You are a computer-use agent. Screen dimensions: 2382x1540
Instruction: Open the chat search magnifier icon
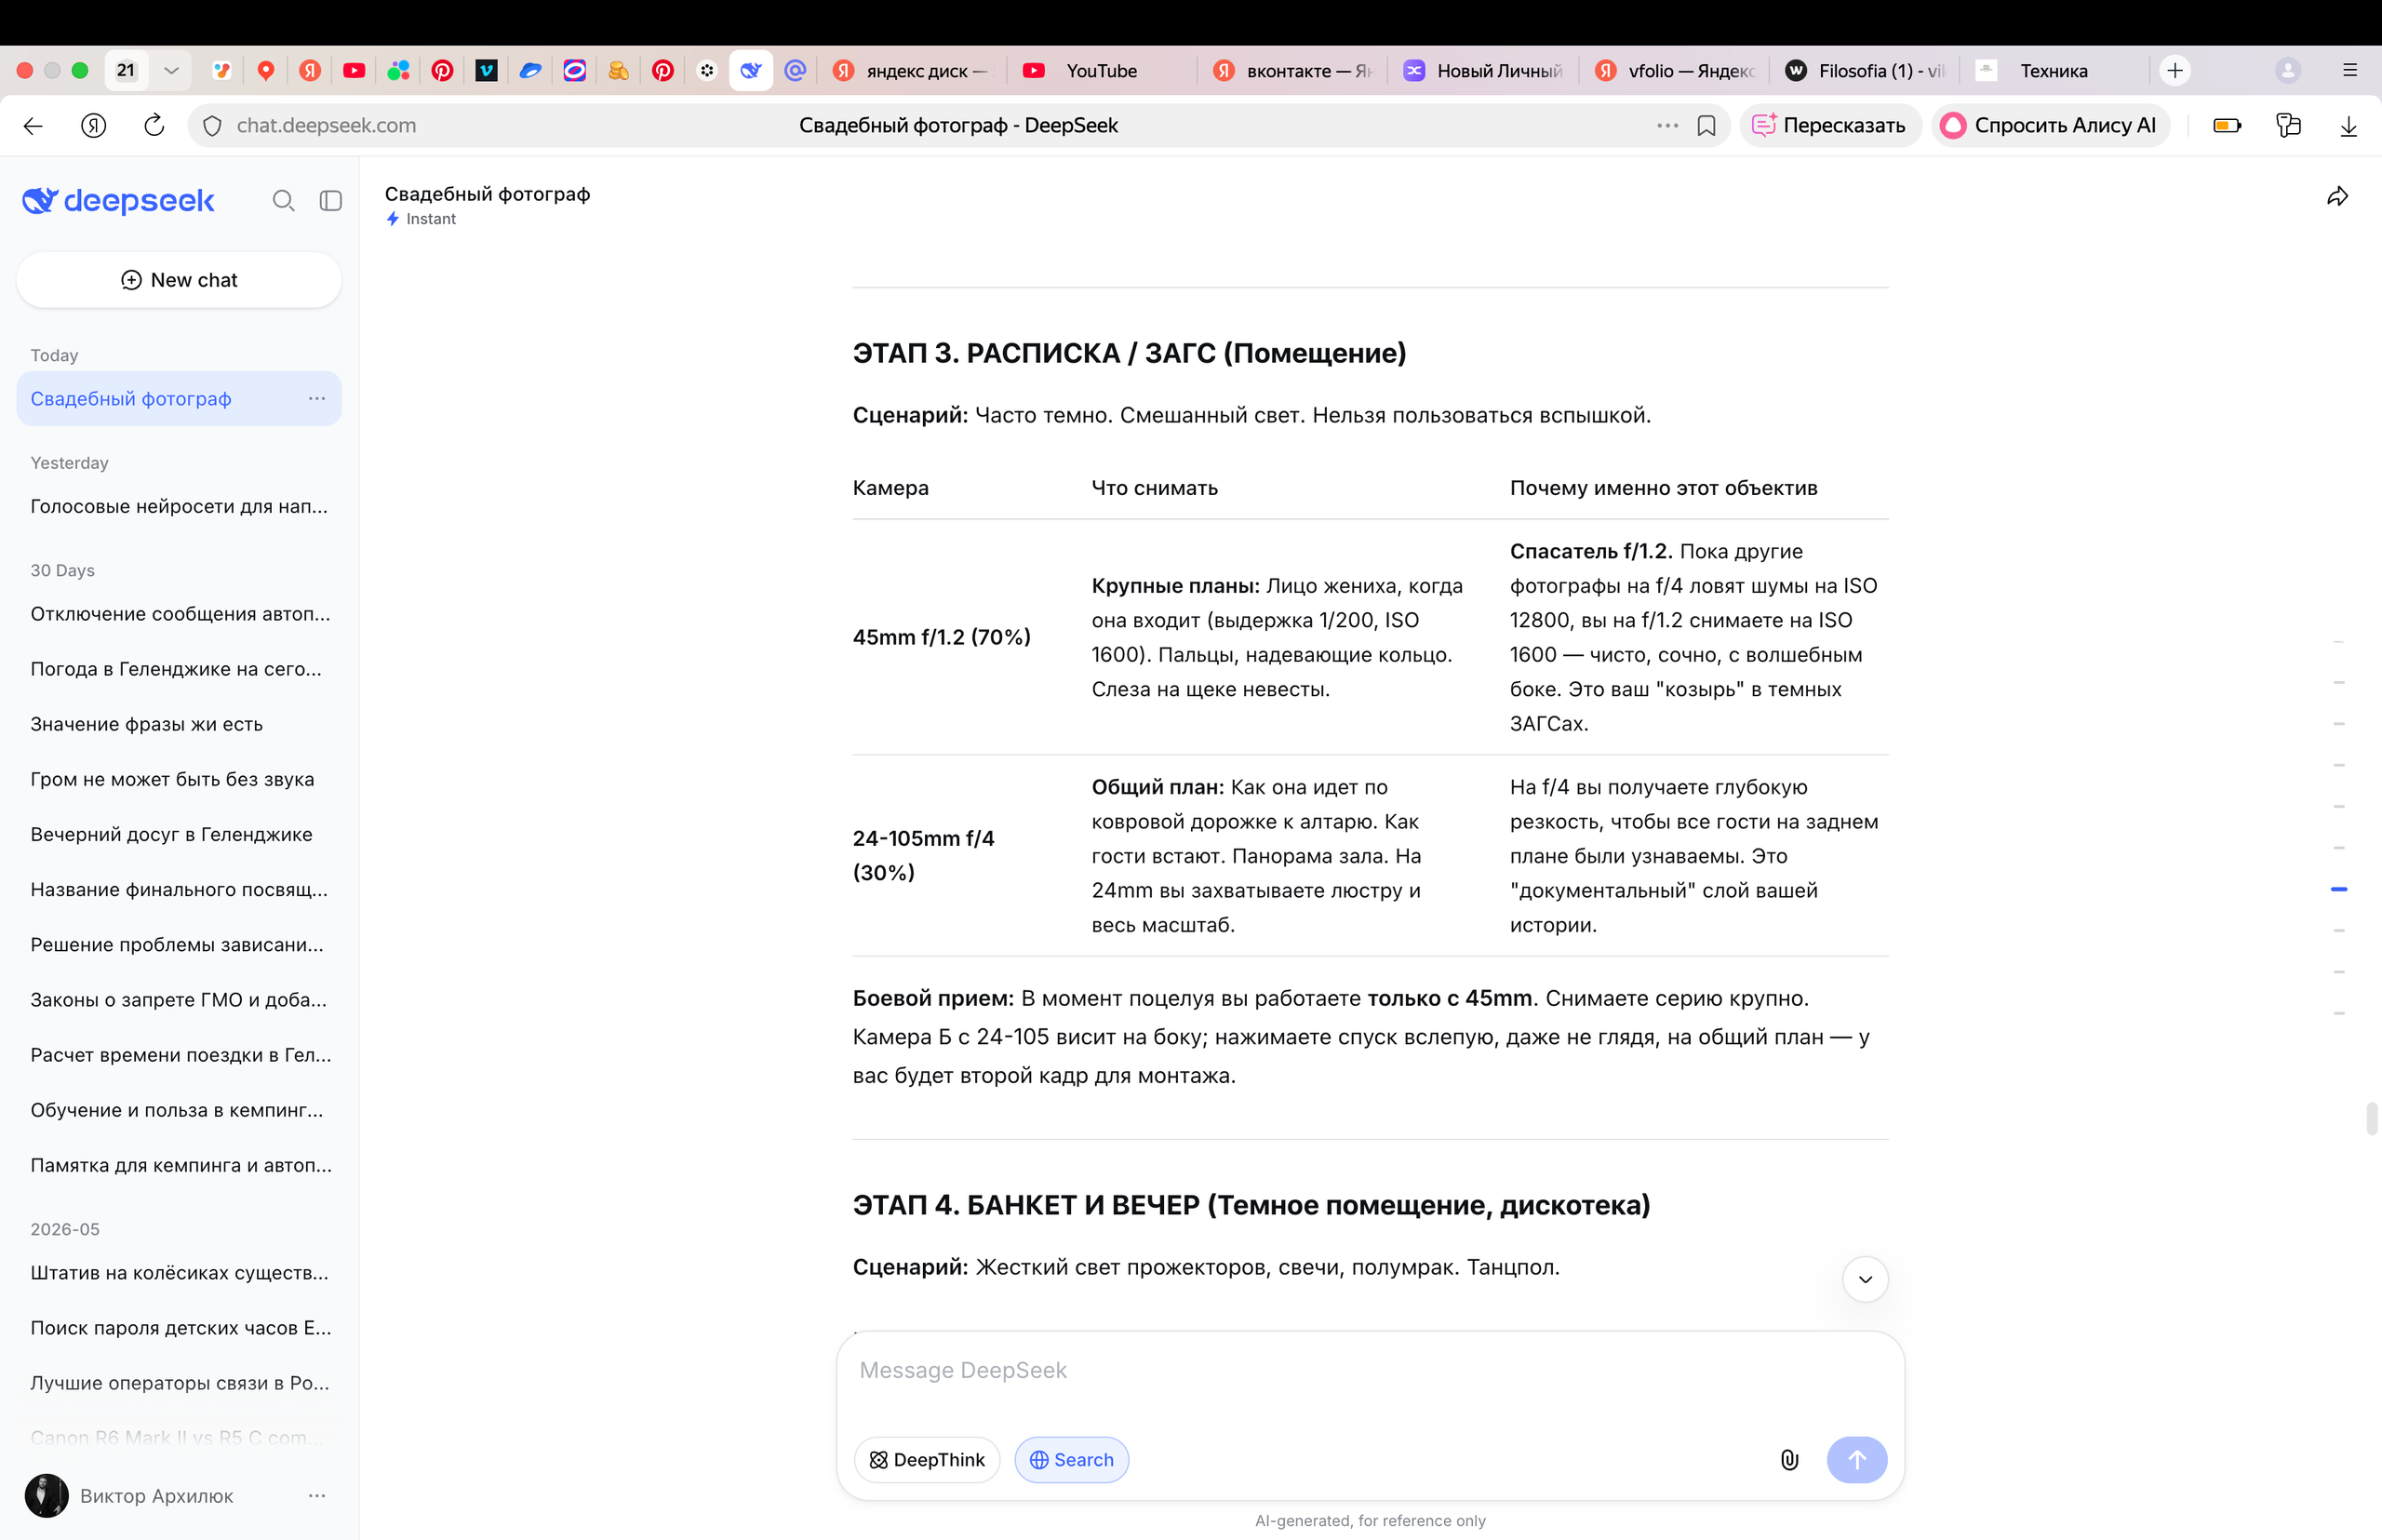(284, 201)
